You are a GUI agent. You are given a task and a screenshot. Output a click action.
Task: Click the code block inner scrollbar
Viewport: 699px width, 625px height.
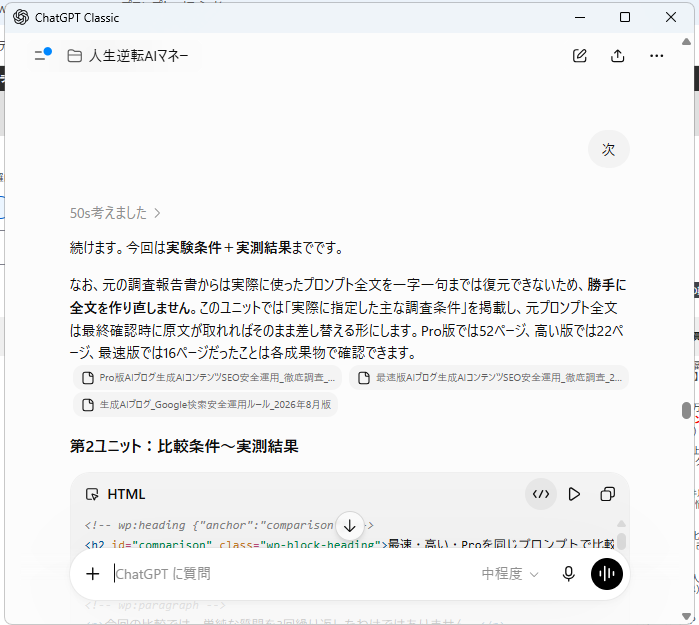click(621, 541)
